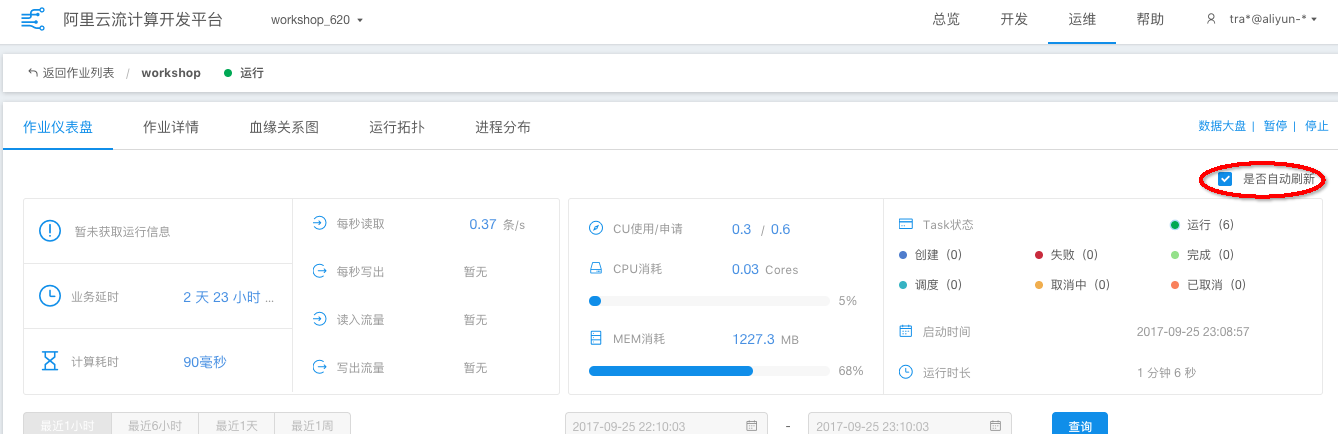
Task: Click the CPU 5% progress bar
Action: tap(709, 300)
